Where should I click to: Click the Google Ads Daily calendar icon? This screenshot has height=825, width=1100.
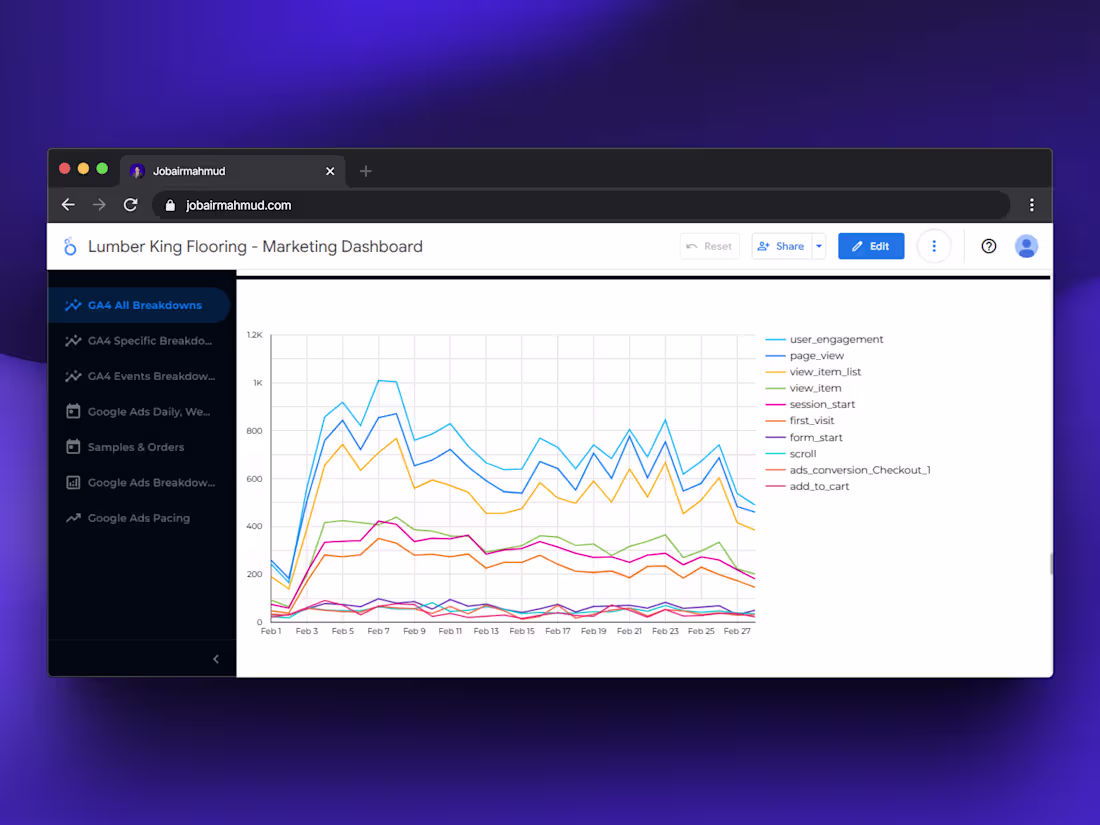(x=71, y=411)
